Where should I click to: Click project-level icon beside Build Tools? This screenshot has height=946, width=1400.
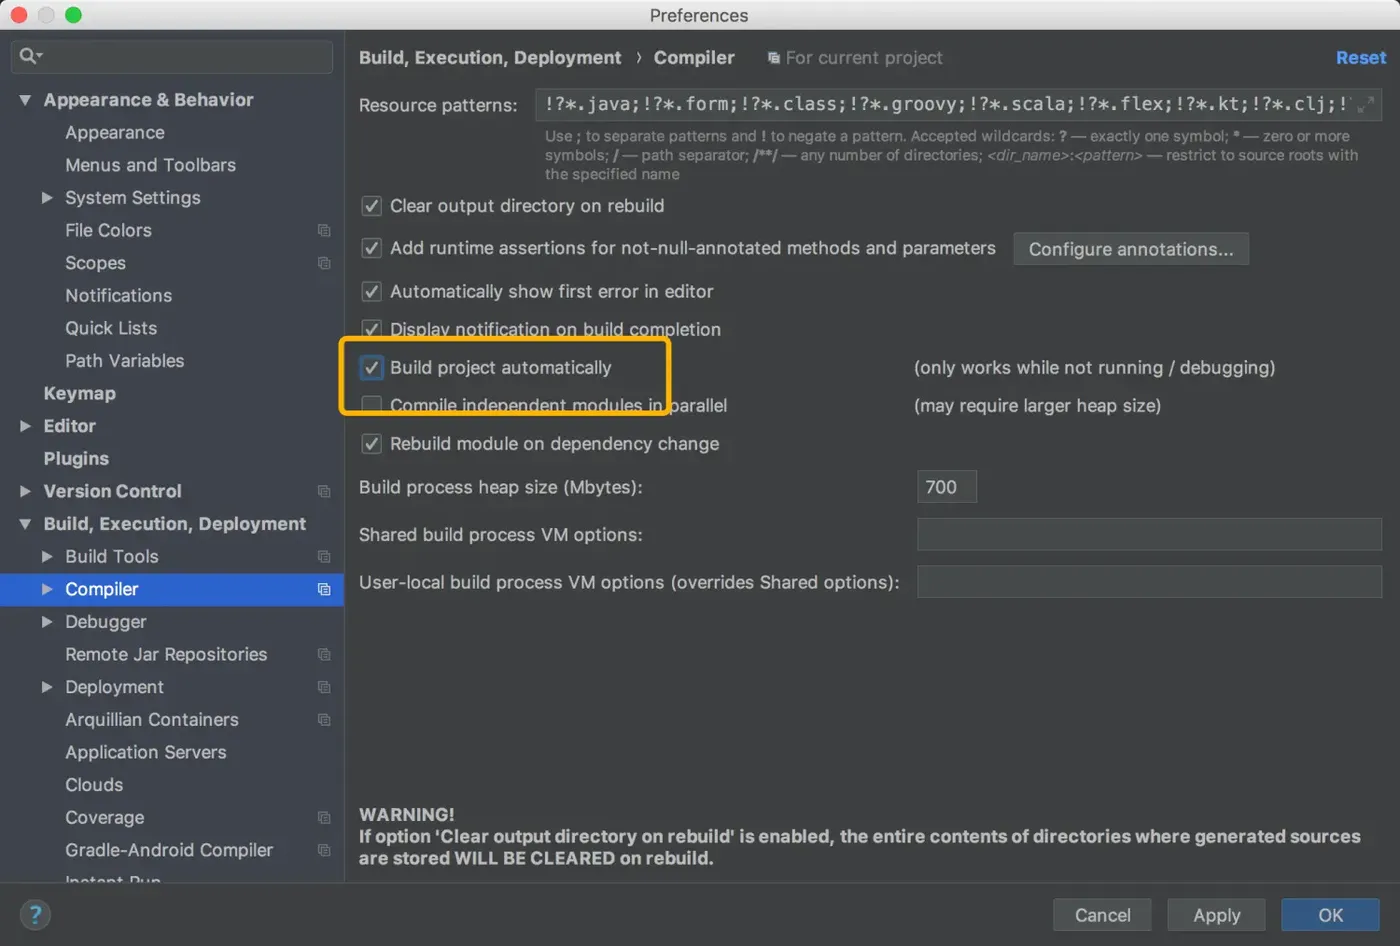(324, 557)
